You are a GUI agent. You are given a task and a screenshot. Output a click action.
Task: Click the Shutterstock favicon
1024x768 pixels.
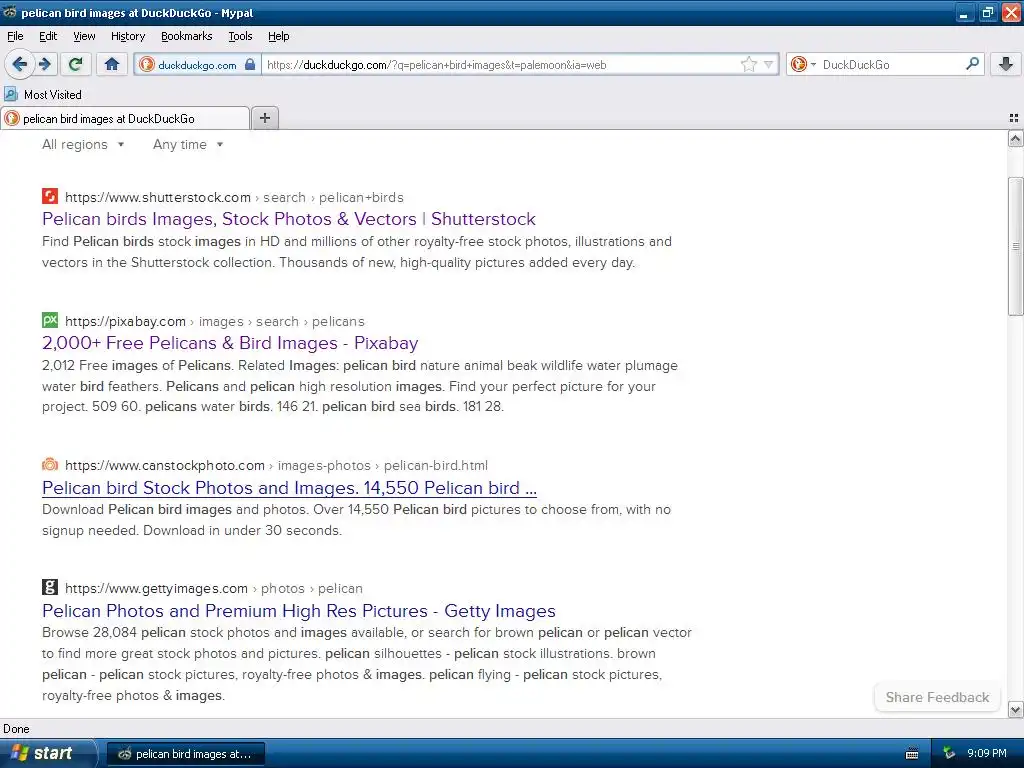50,197
